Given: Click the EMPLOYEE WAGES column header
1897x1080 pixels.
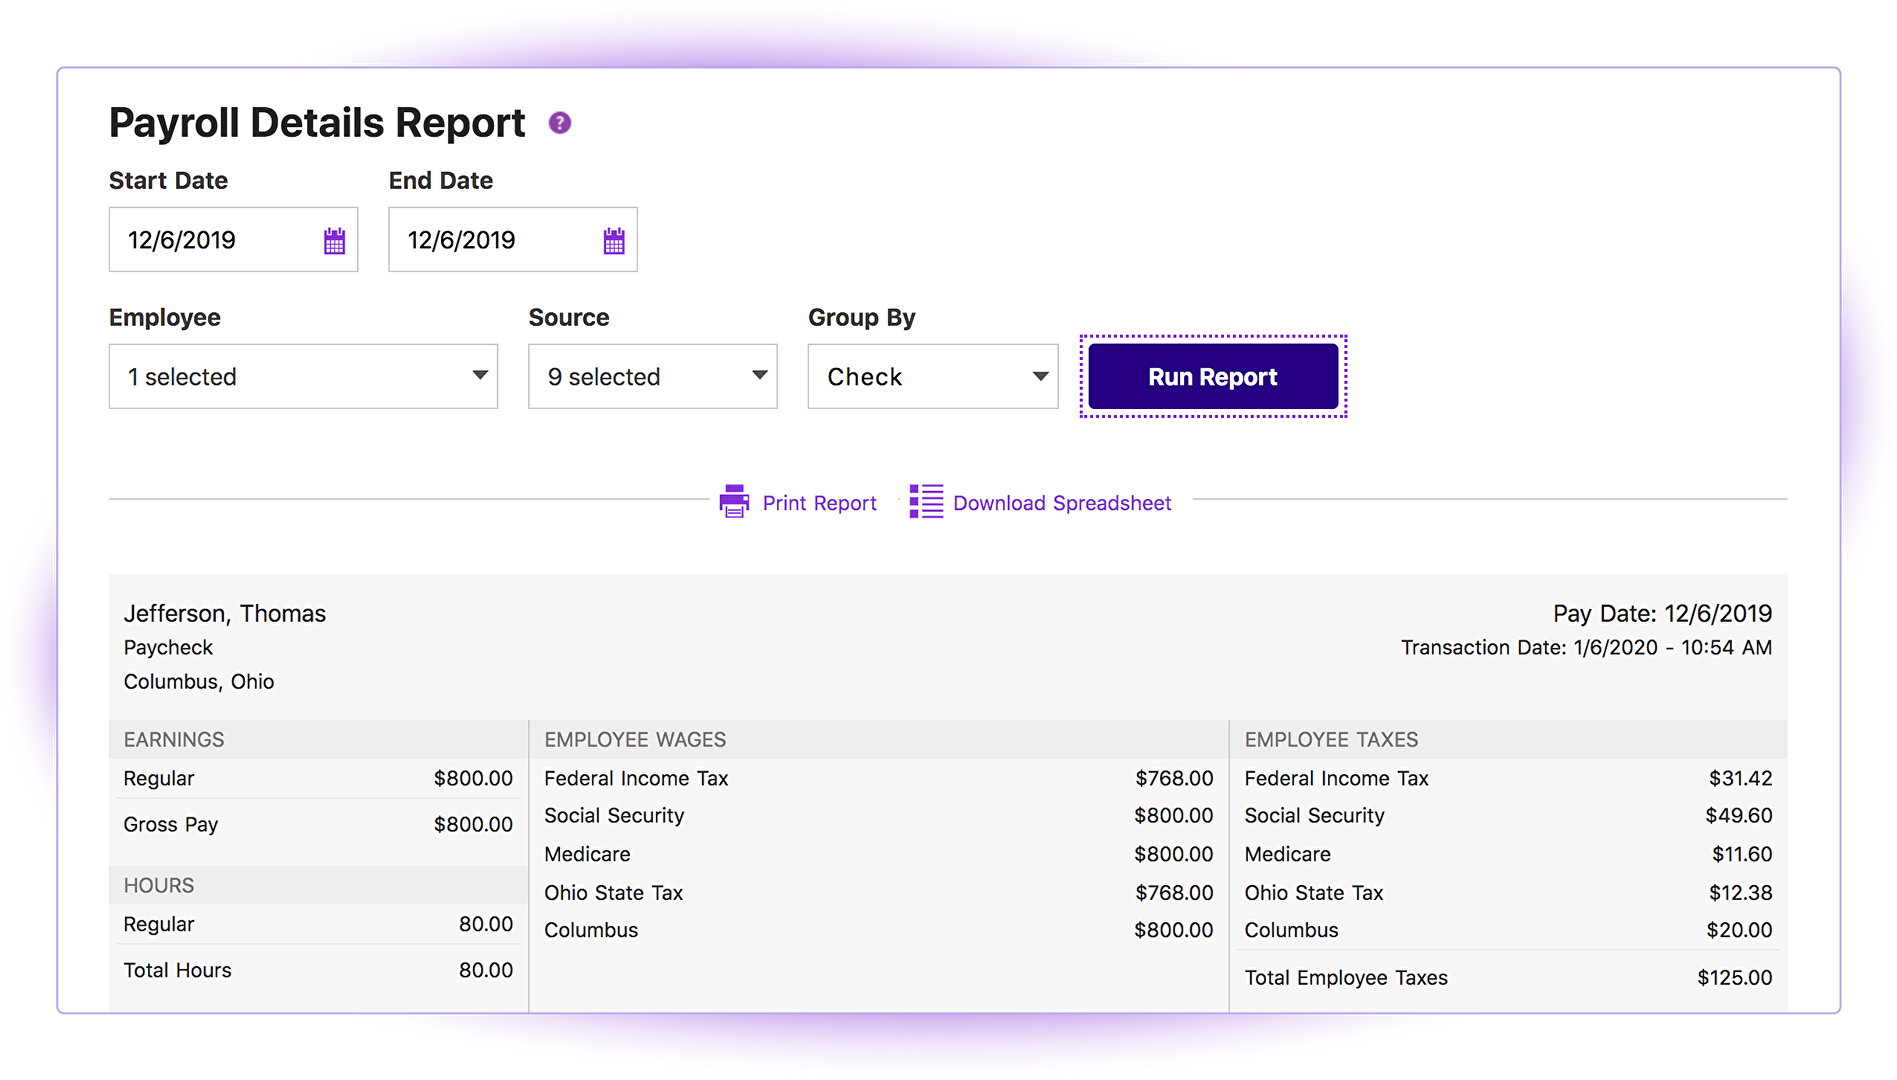Looking at the screenshot, I should coord(635,740).
